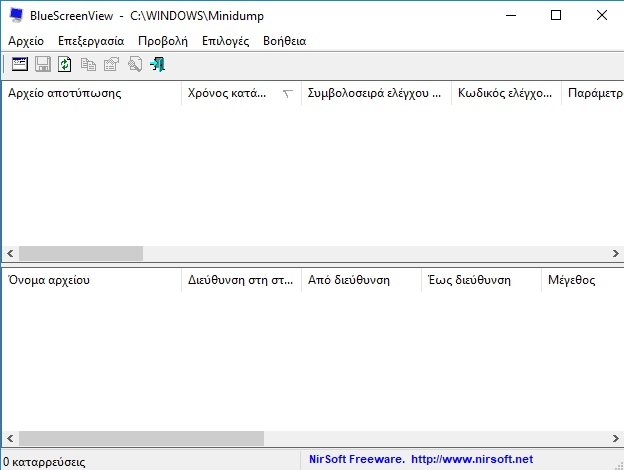Close the BlueScreenView window

click(602, 16)
